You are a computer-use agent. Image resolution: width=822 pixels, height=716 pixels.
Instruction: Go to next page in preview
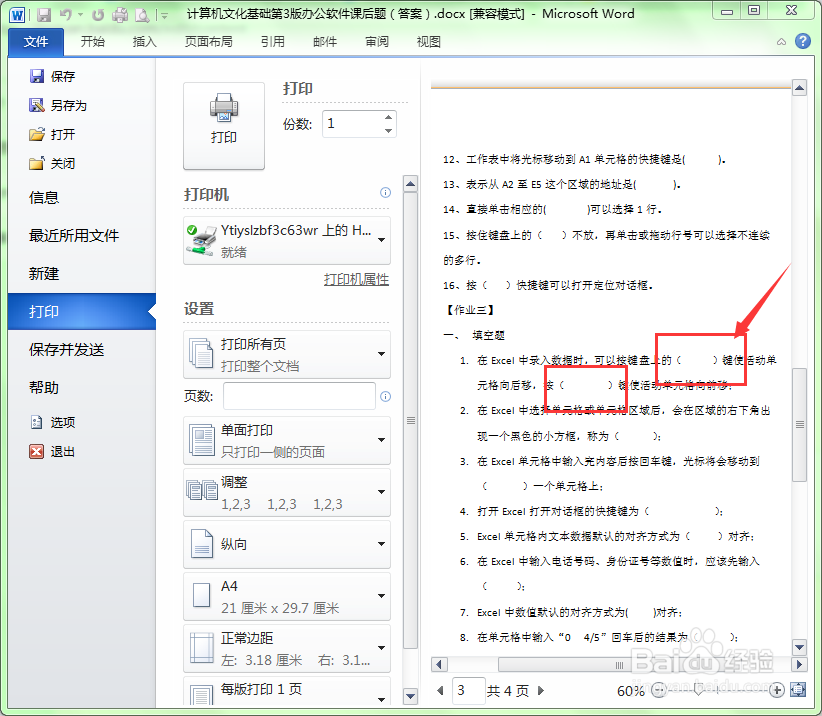(542, 690)
